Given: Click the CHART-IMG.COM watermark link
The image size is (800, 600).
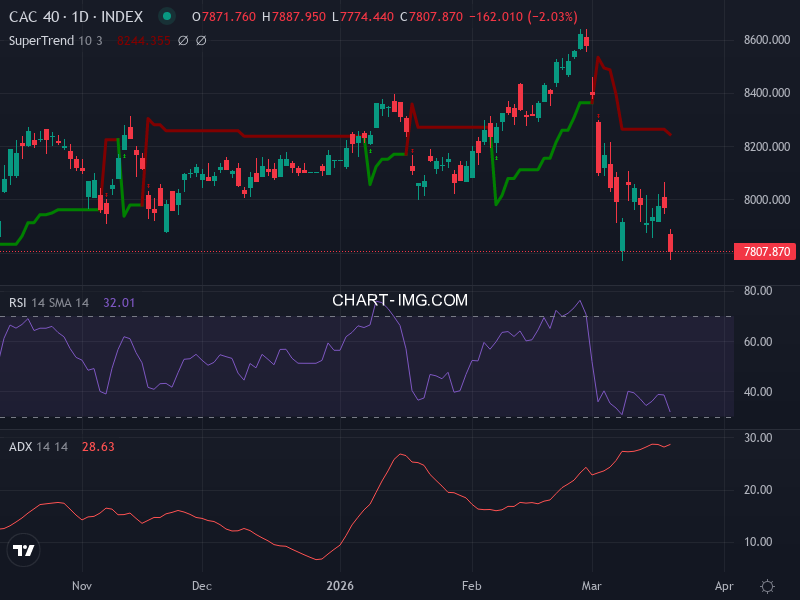Looking at the screenshot, I should (x=399, y=299).
